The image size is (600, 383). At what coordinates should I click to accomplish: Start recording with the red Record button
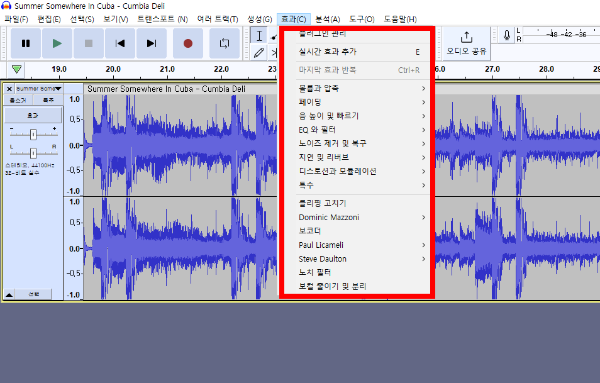pos(188,43)
